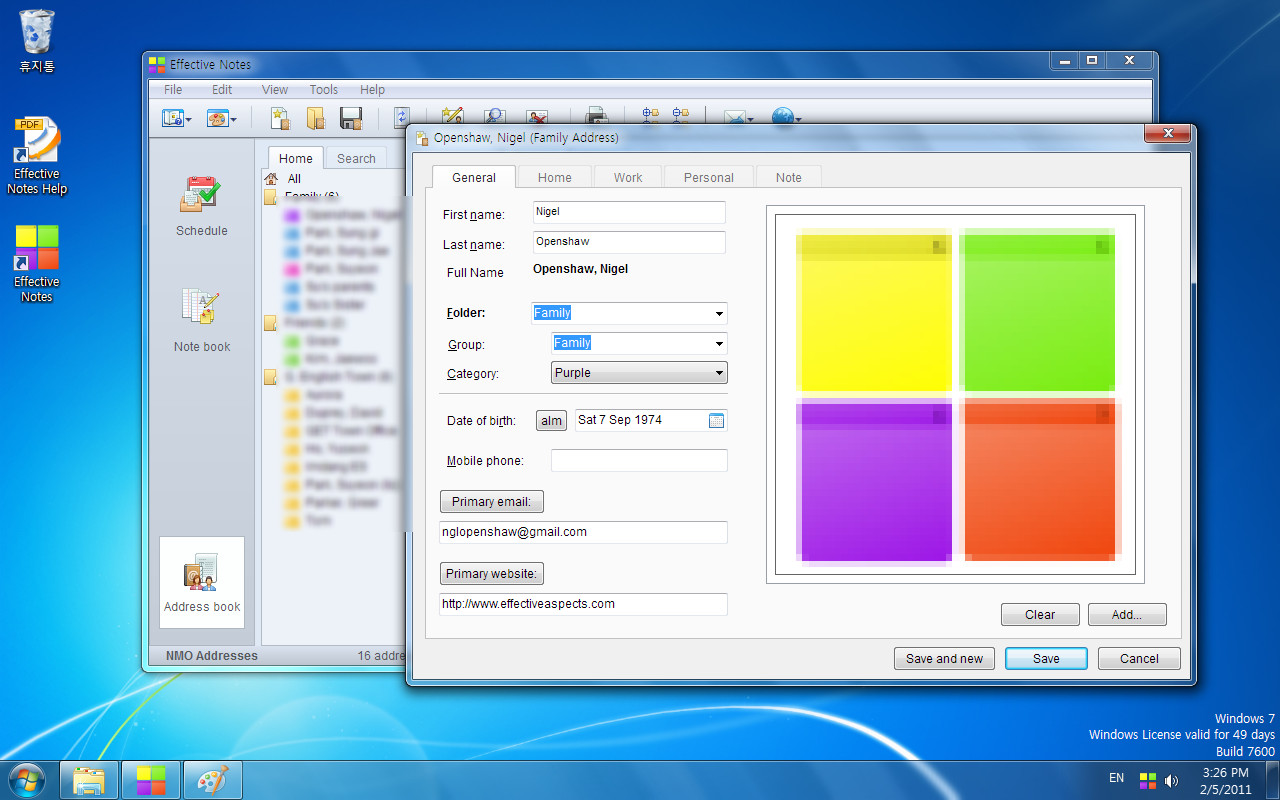Screen dimensions: 1280x800
Task: Switch to the Work tab
Action: tap(628, 177)
